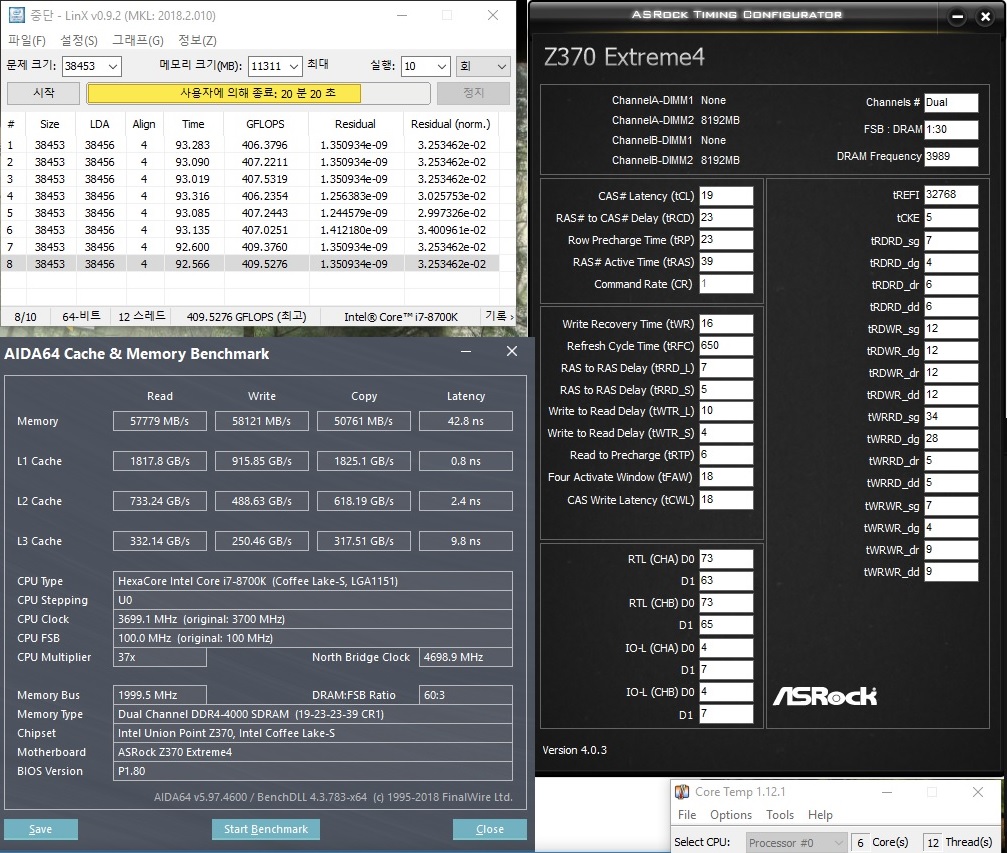Click Start Benchmark in AIDA64
This screenshot has width=1007, height=853.
coord(266,829)
